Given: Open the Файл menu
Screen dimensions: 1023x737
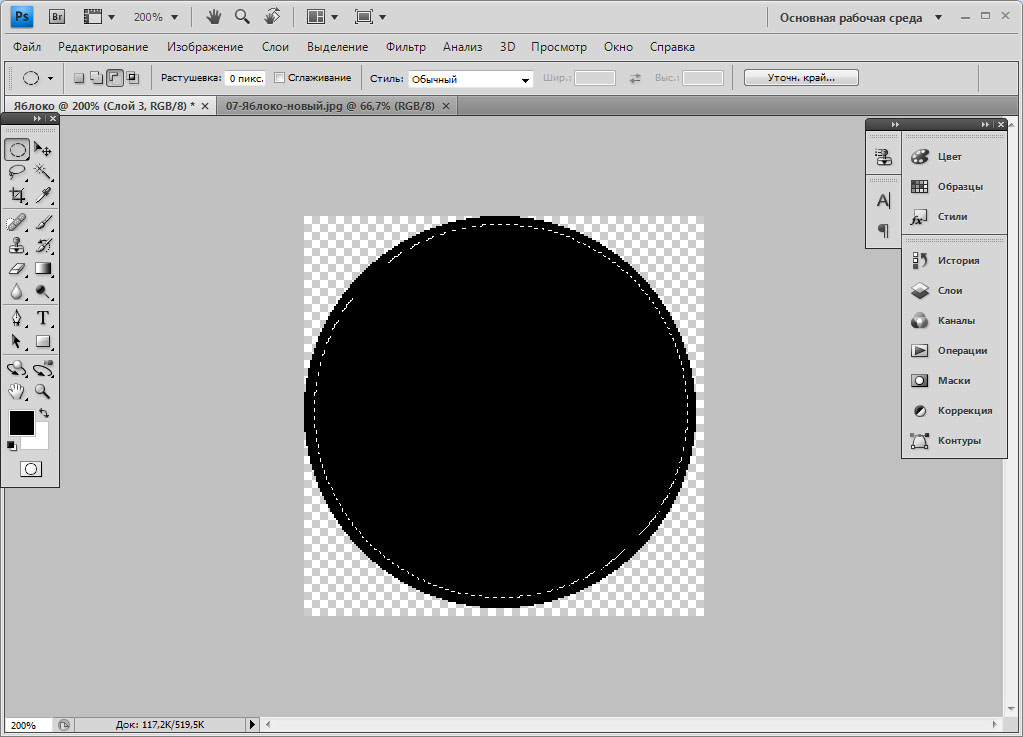Looking at the screenshot, I should [x=27, y=47].
